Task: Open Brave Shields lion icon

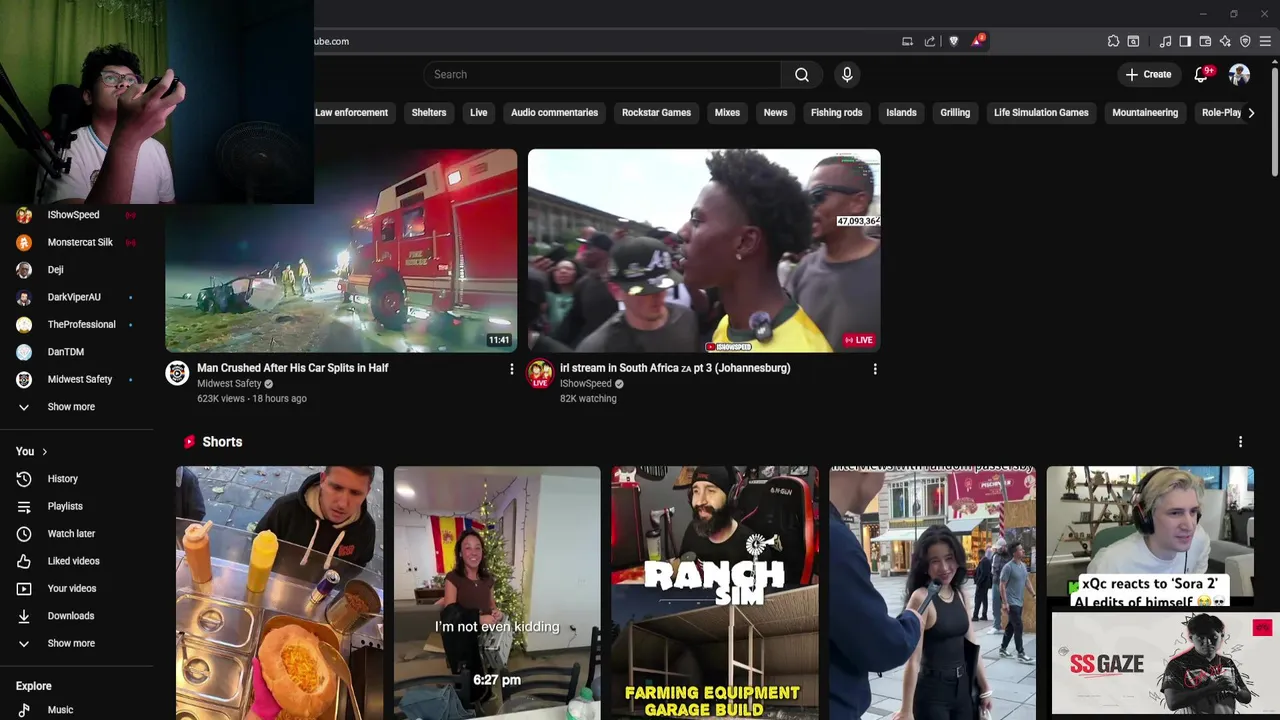Action: [x=953, y=41]
